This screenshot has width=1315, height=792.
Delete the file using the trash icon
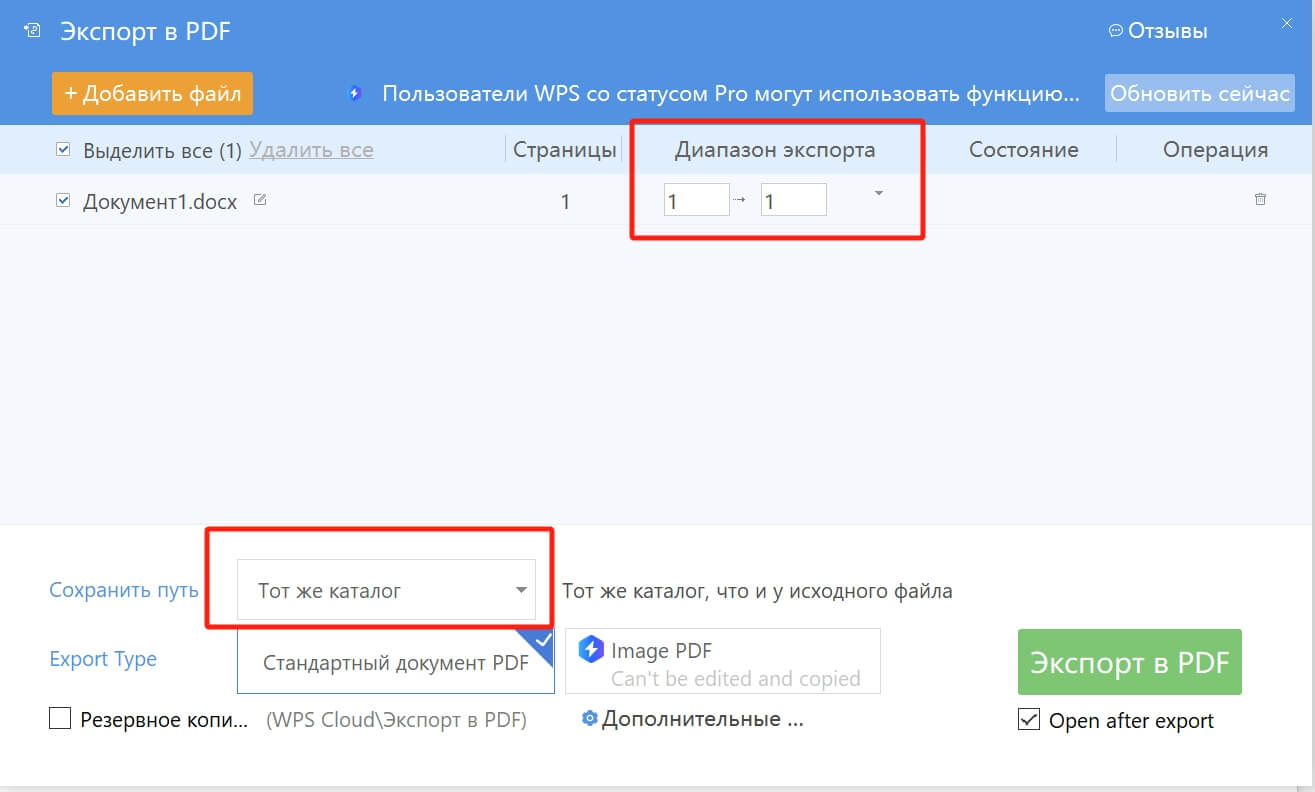1261,200
